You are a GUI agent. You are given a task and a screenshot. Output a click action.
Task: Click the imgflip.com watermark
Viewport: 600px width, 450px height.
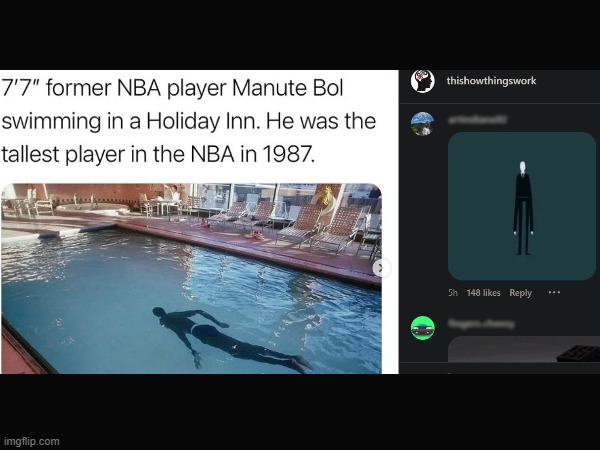[x=32, y=441]
